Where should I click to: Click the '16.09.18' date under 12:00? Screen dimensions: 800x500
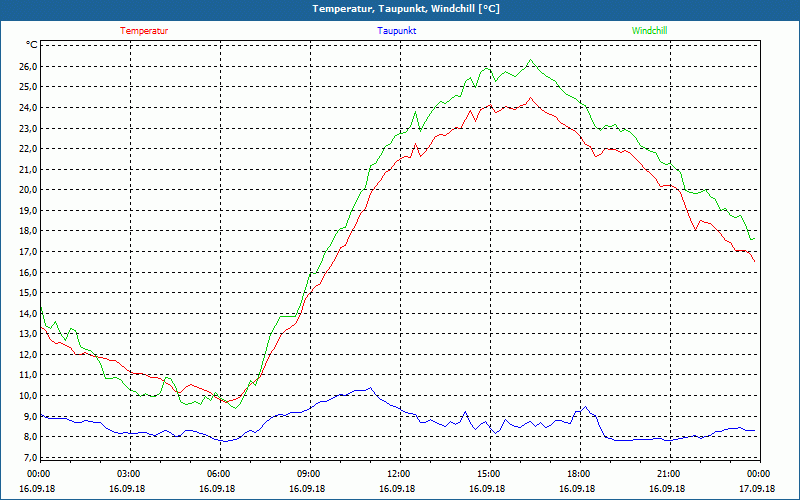[x=397, y=489]
